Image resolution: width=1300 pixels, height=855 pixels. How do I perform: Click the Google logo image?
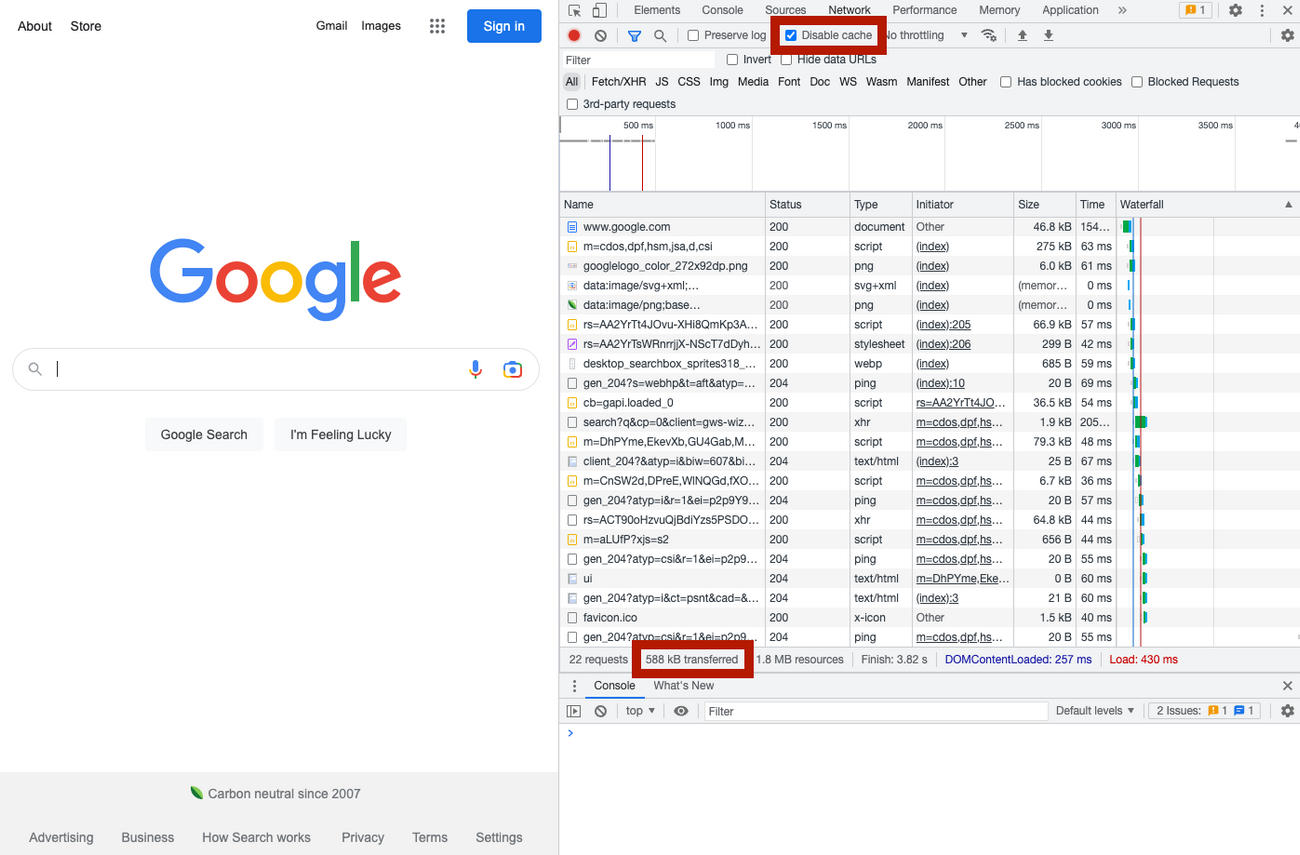coord(275,279)
